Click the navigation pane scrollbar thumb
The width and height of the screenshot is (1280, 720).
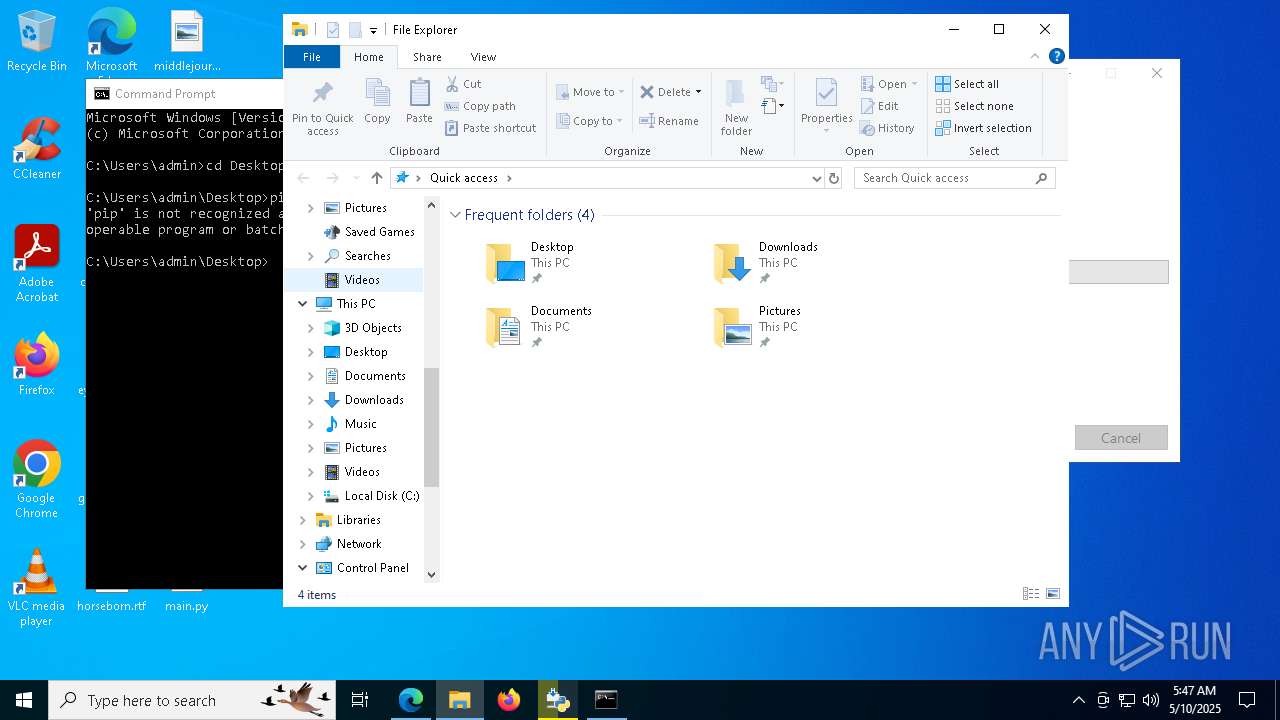point(432,427)
